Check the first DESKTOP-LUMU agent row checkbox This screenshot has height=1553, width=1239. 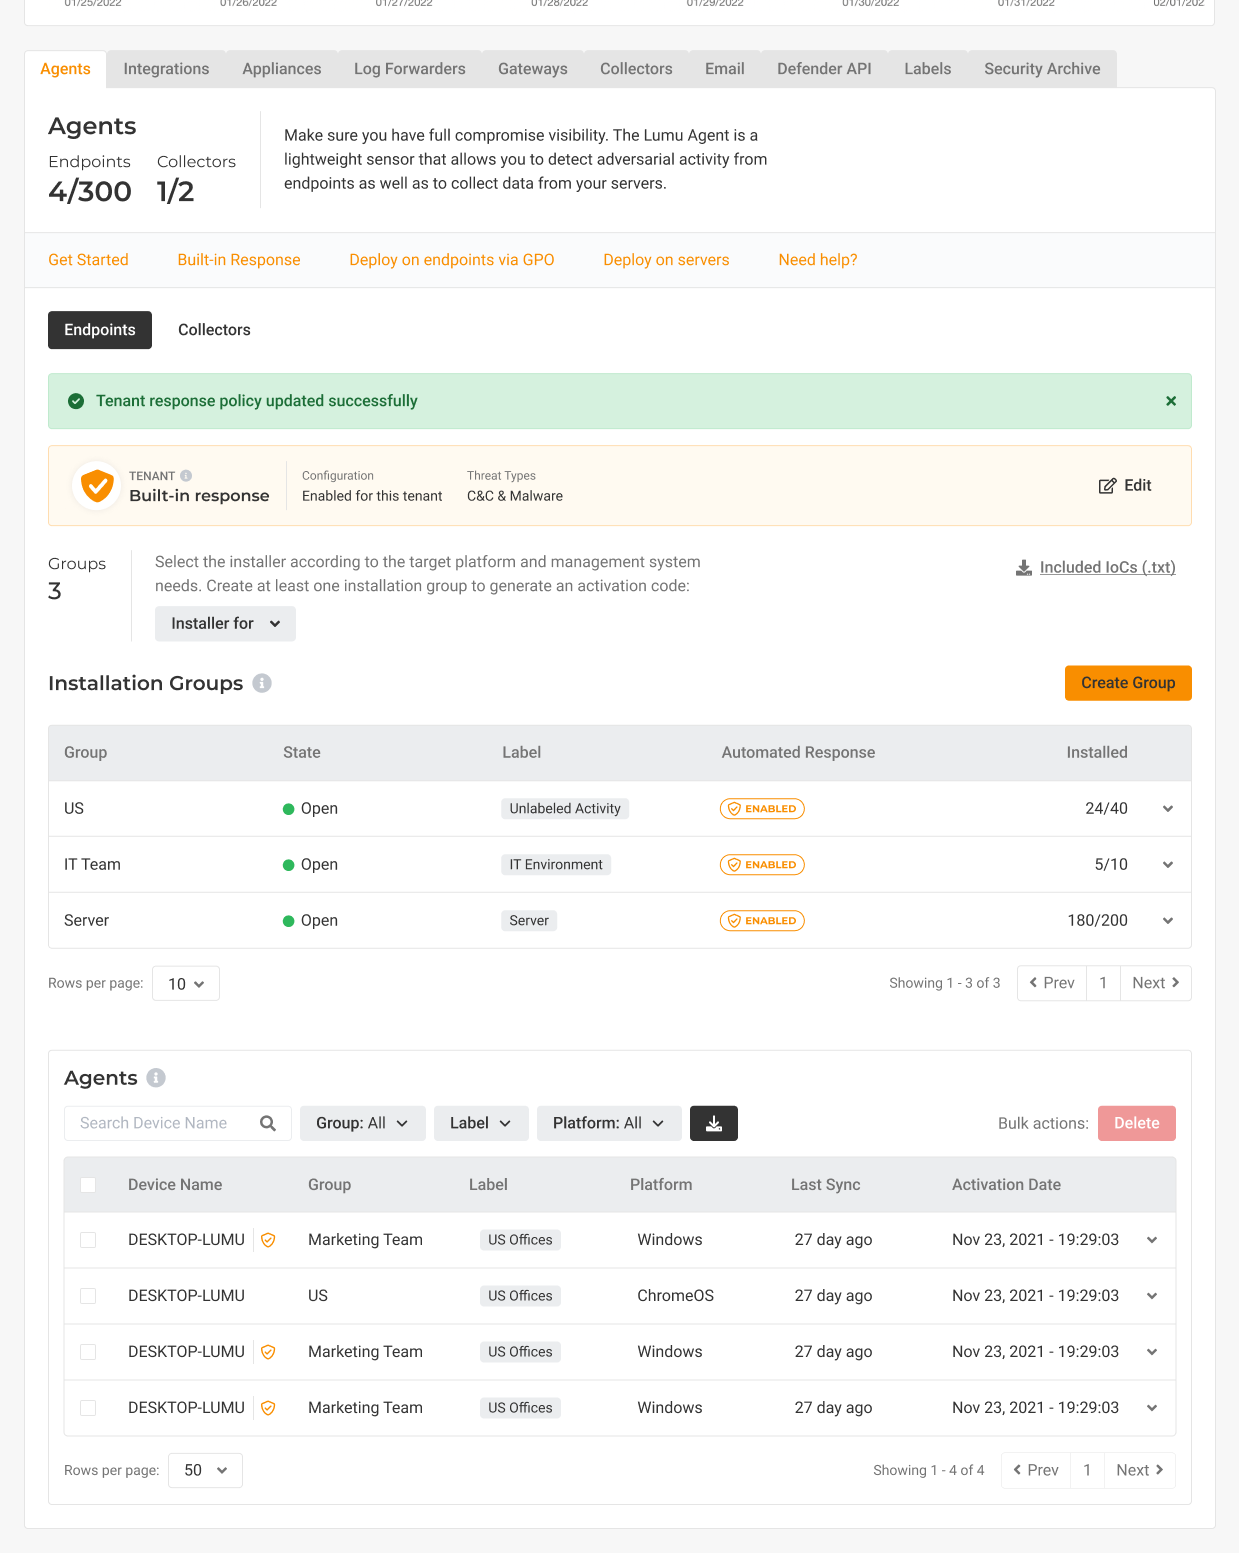pos(88,1240)
